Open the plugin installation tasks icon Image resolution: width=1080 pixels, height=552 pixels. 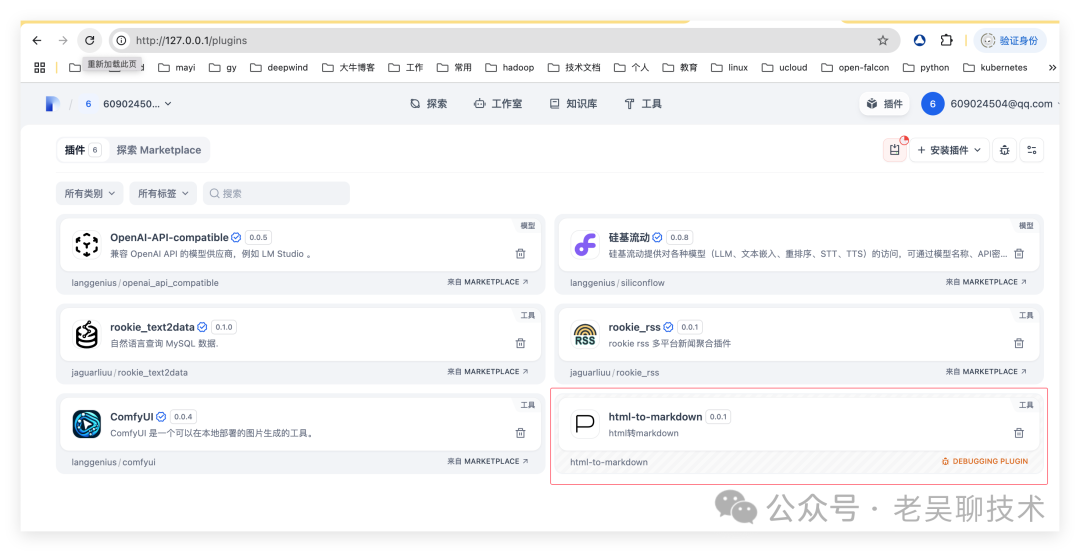pos(894,150)
